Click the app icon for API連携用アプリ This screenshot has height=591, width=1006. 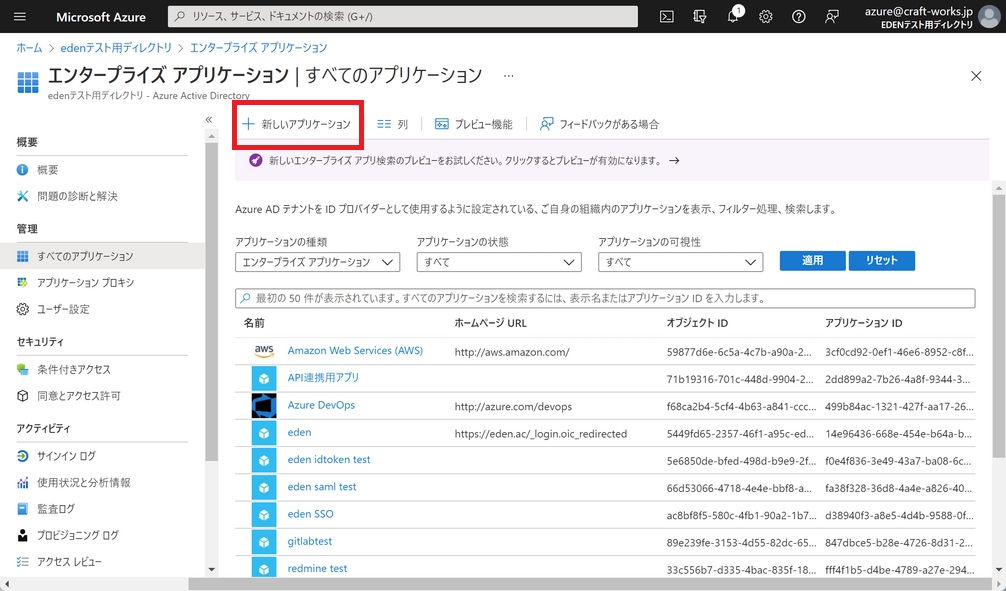pos(264,379)
